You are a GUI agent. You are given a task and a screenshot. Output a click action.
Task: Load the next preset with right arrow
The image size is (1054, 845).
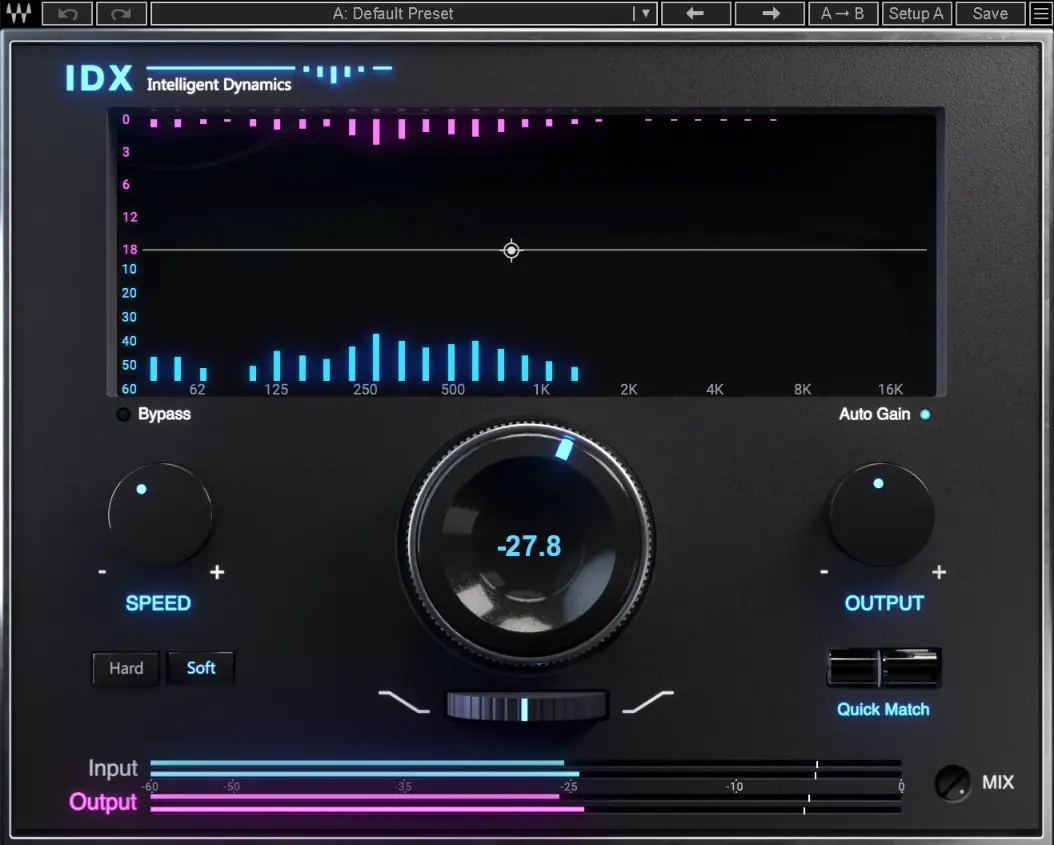click(769, 13)
